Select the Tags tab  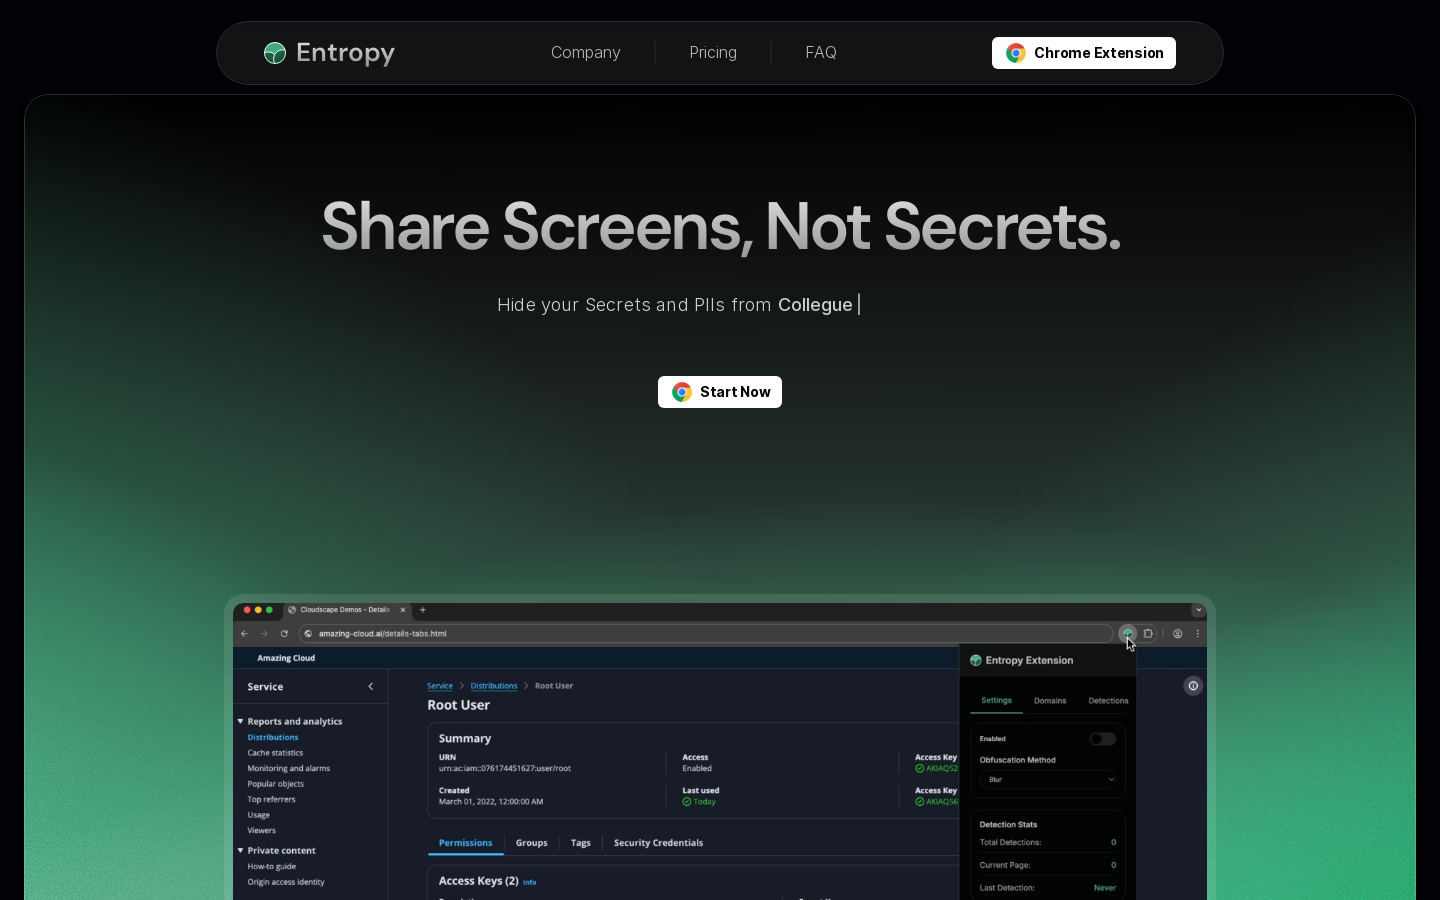click(581, 843)
